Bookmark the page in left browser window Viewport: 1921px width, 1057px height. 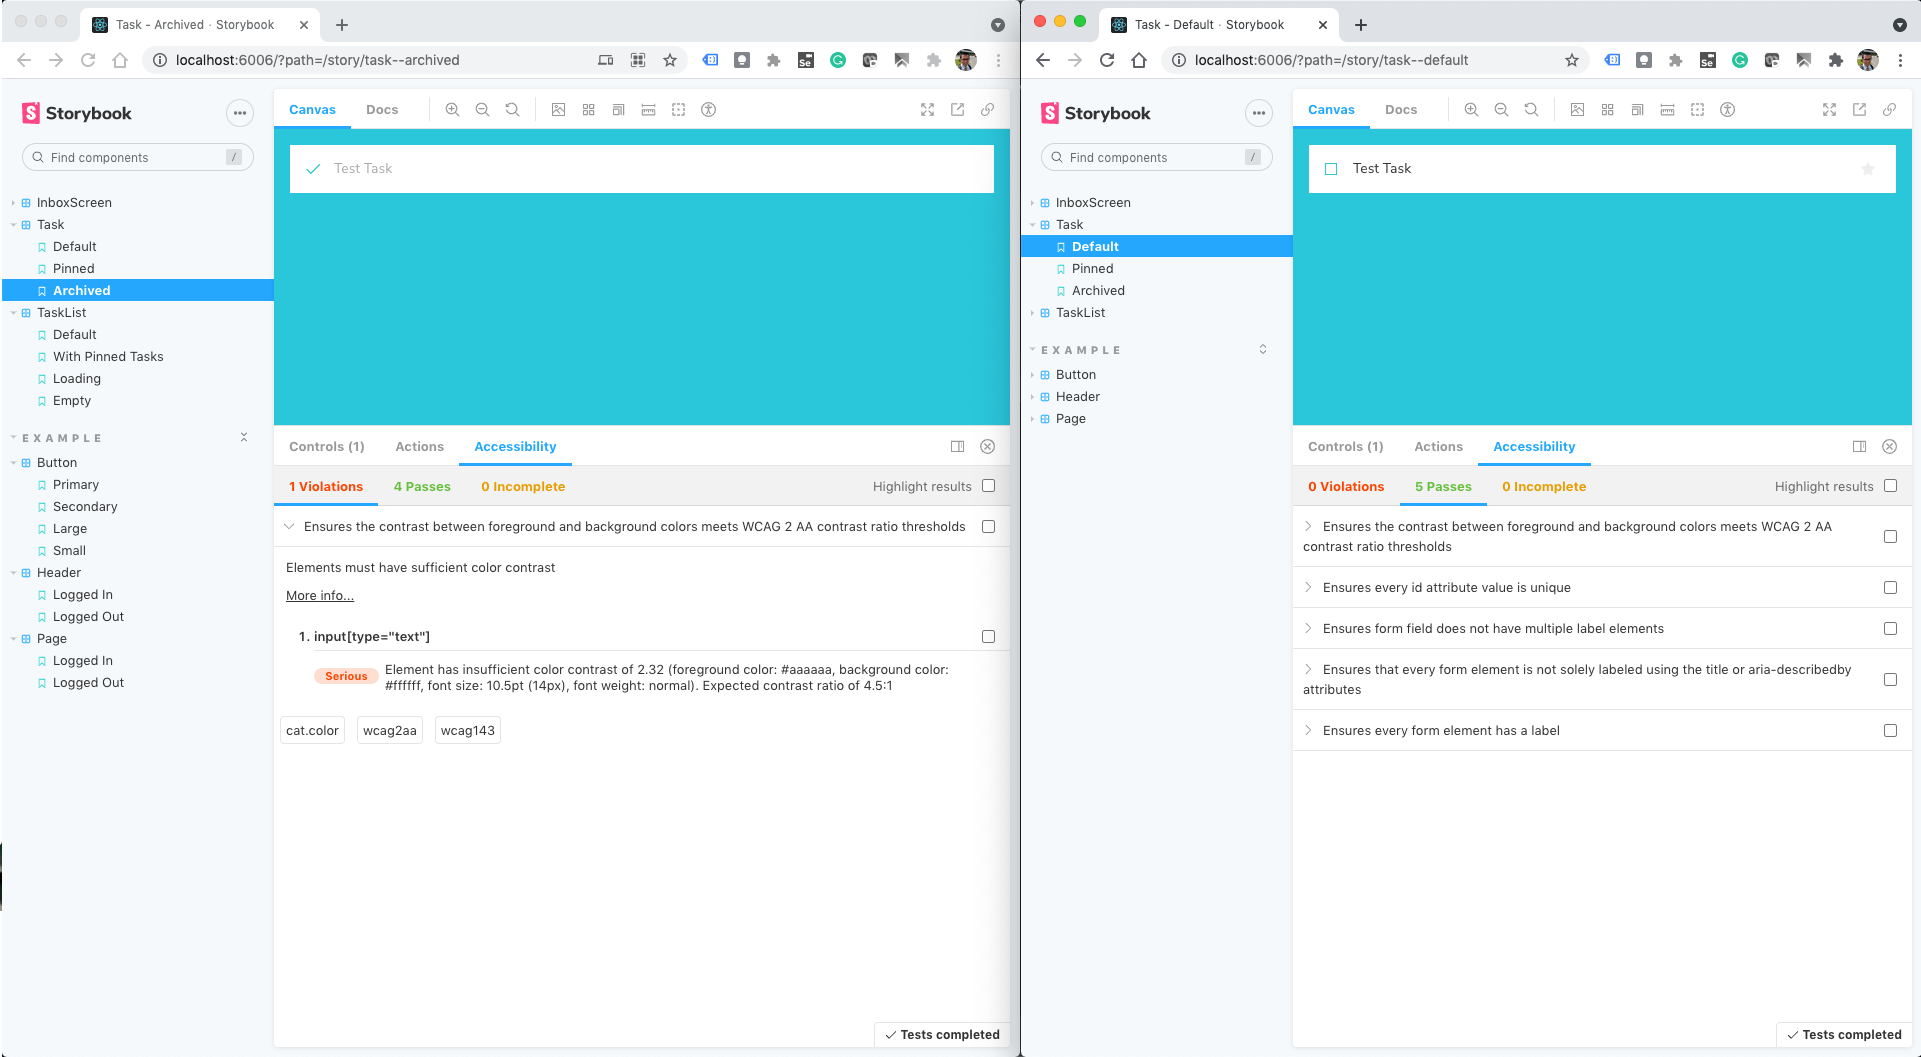coord(670,60)
